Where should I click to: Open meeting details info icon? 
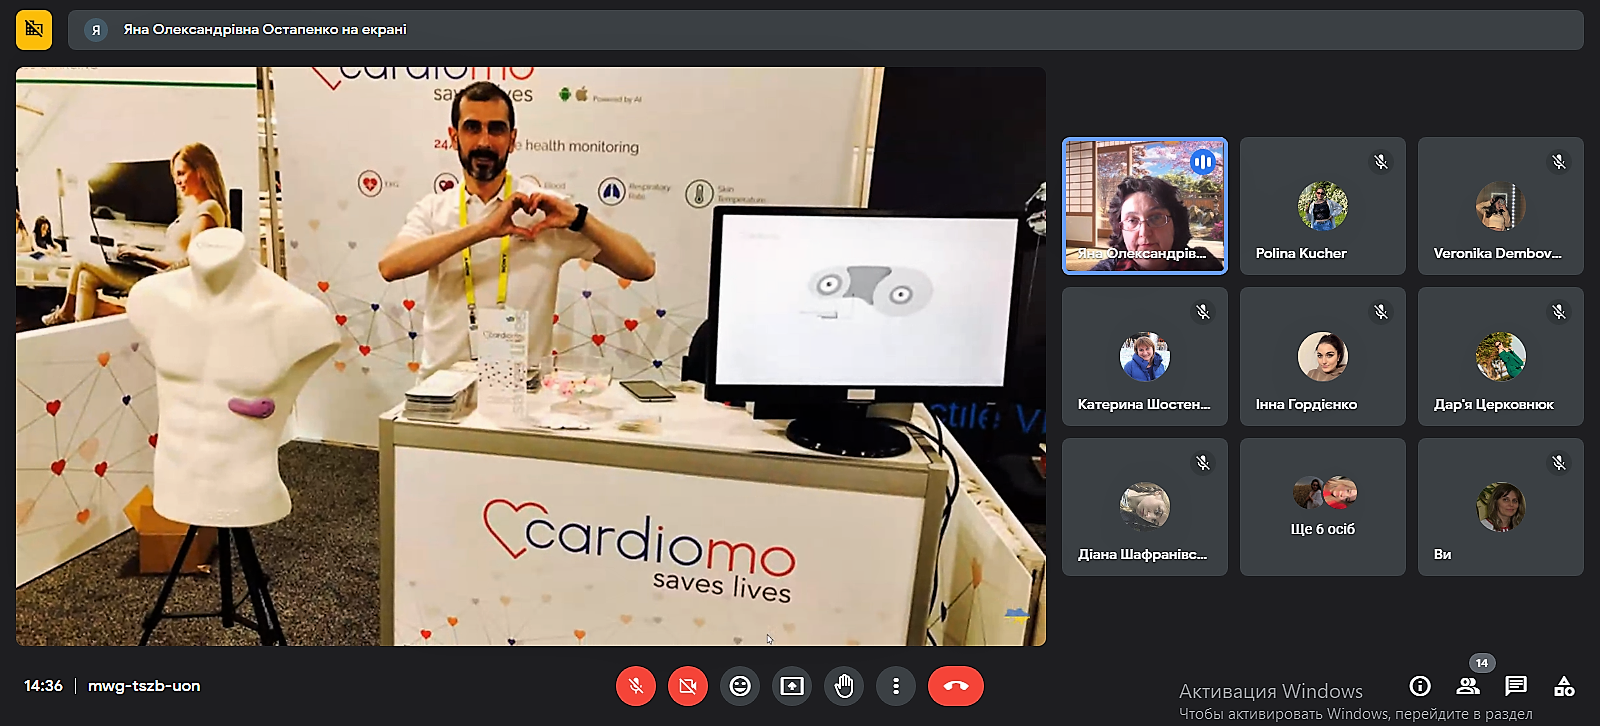(x=1420, y=686)
